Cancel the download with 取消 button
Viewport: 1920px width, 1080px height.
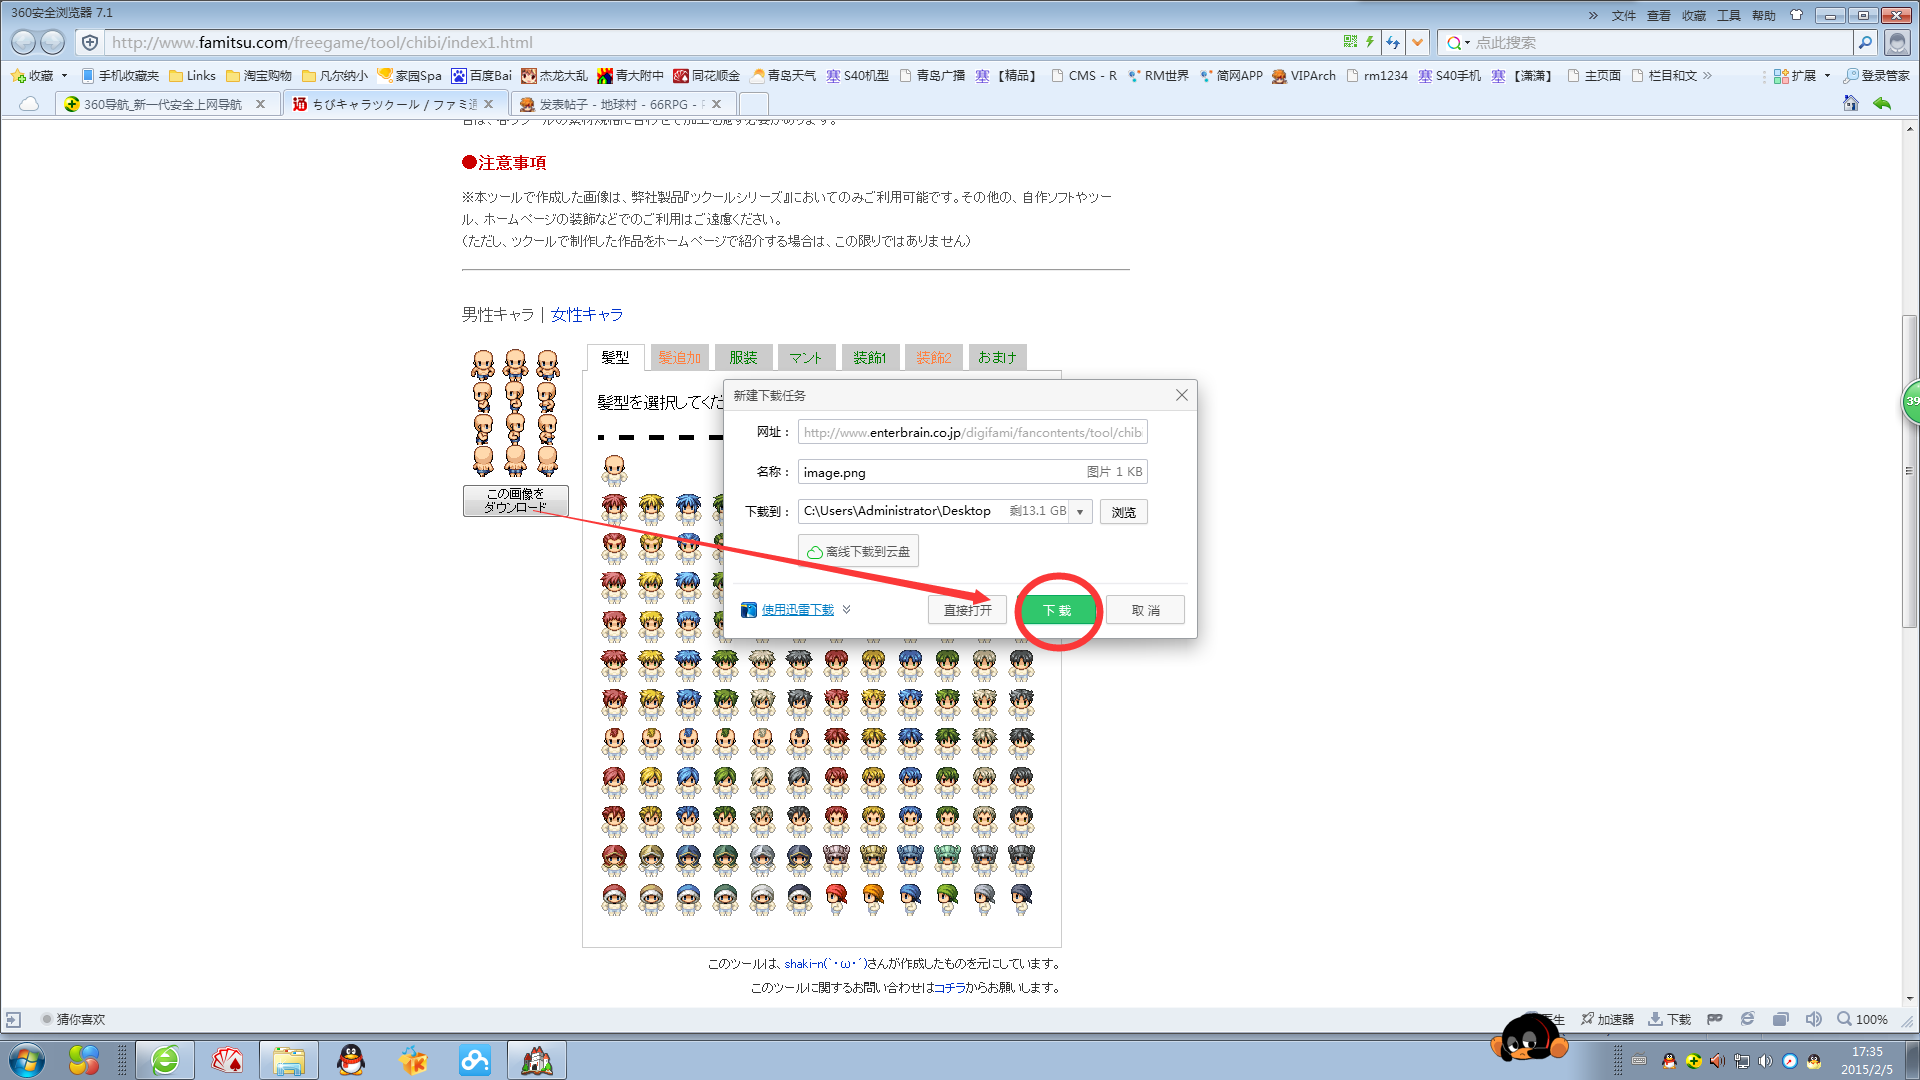[1145, 610]
